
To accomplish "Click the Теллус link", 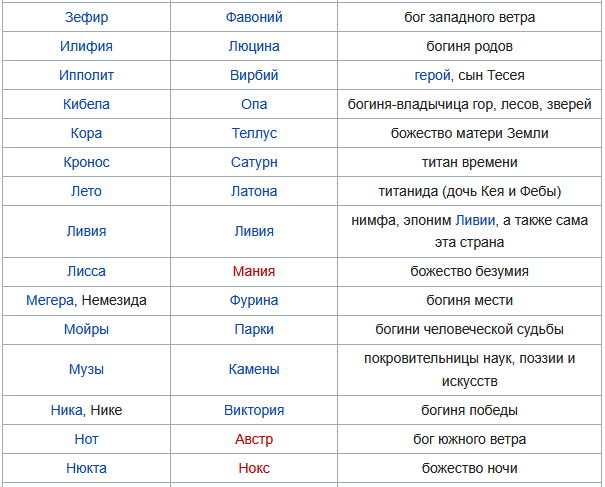I will 254,133.
